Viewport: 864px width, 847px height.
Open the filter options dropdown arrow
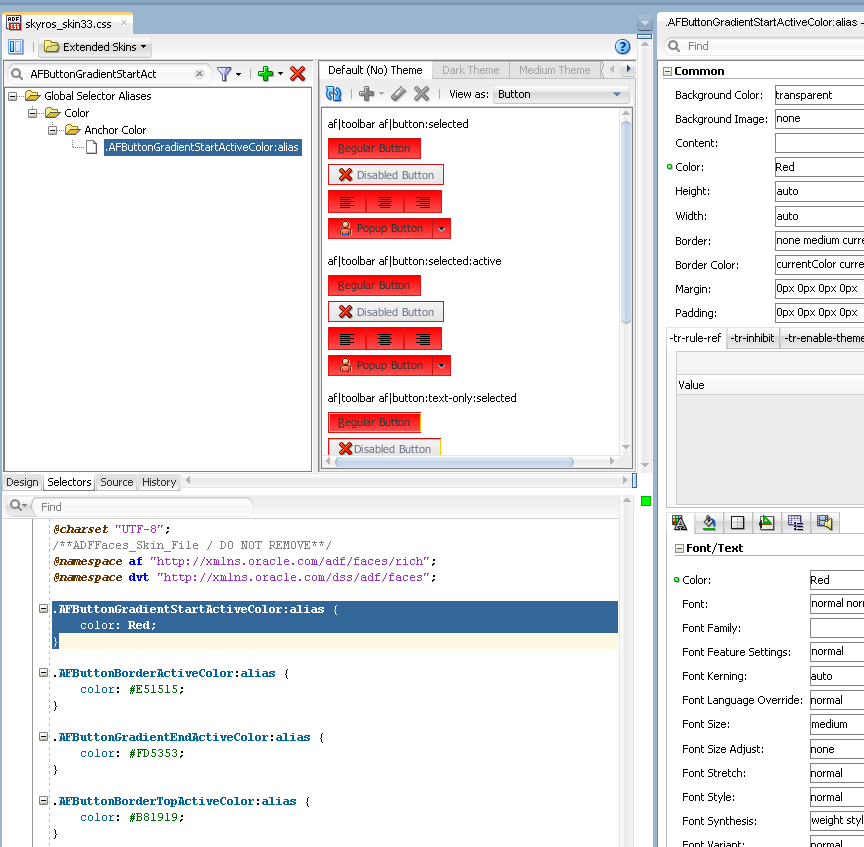[239, 74]
